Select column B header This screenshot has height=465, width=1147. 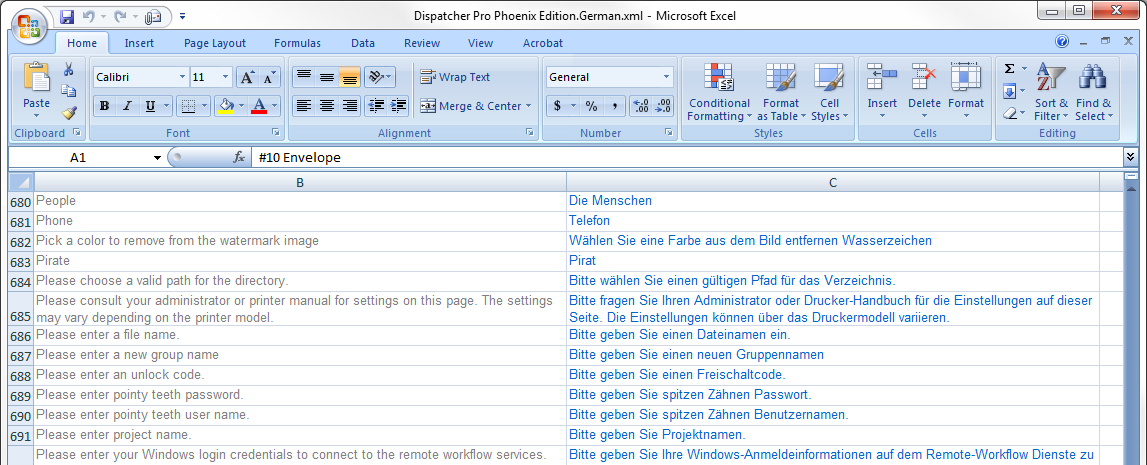300,182
